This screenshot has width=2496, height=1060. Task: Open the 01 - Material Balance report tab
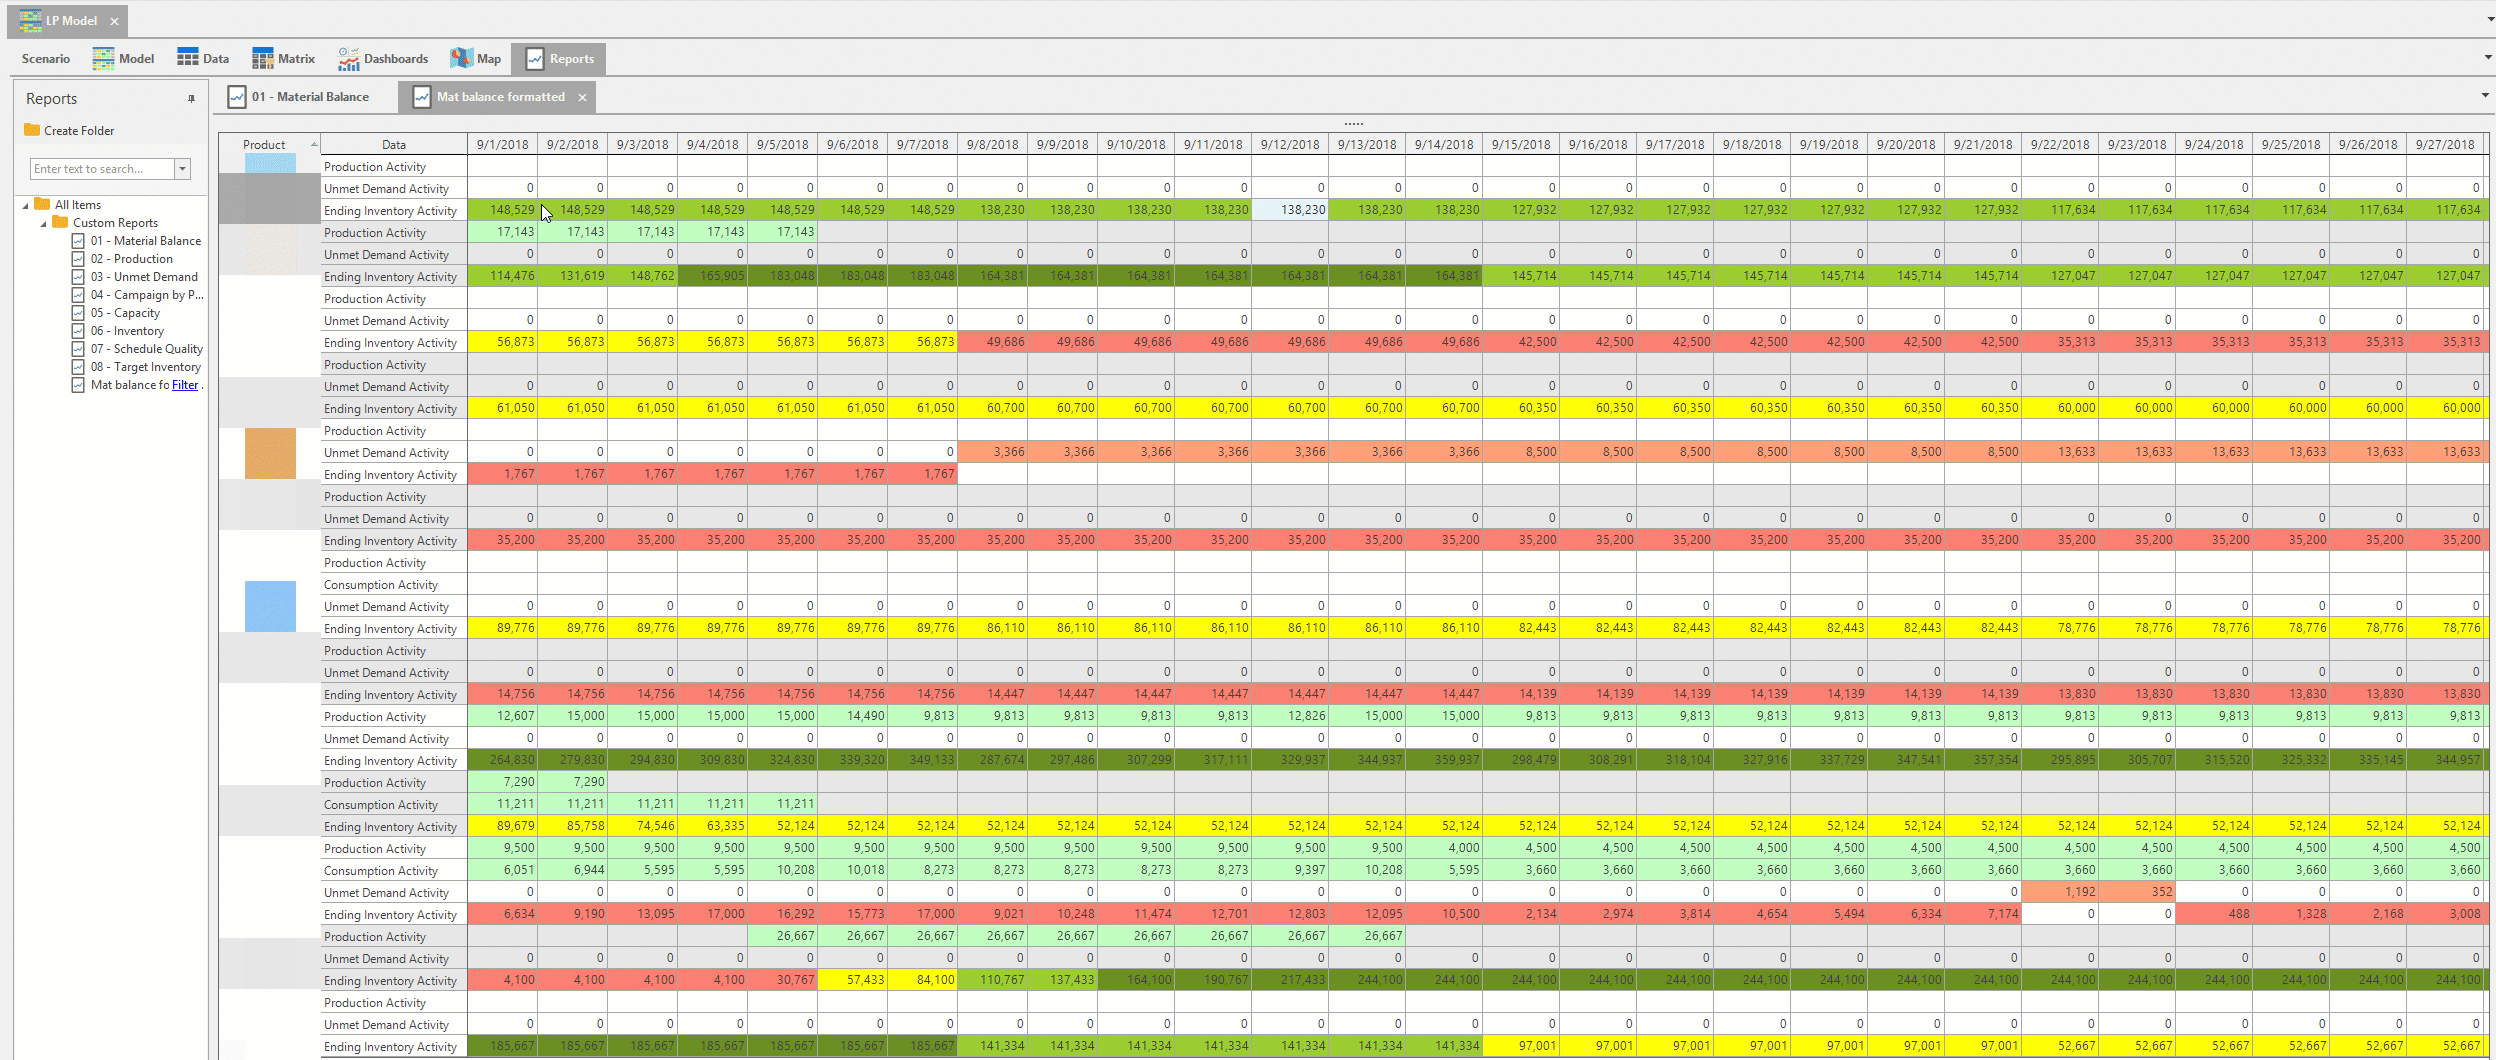pyautogui.click(x=299, y=97)
